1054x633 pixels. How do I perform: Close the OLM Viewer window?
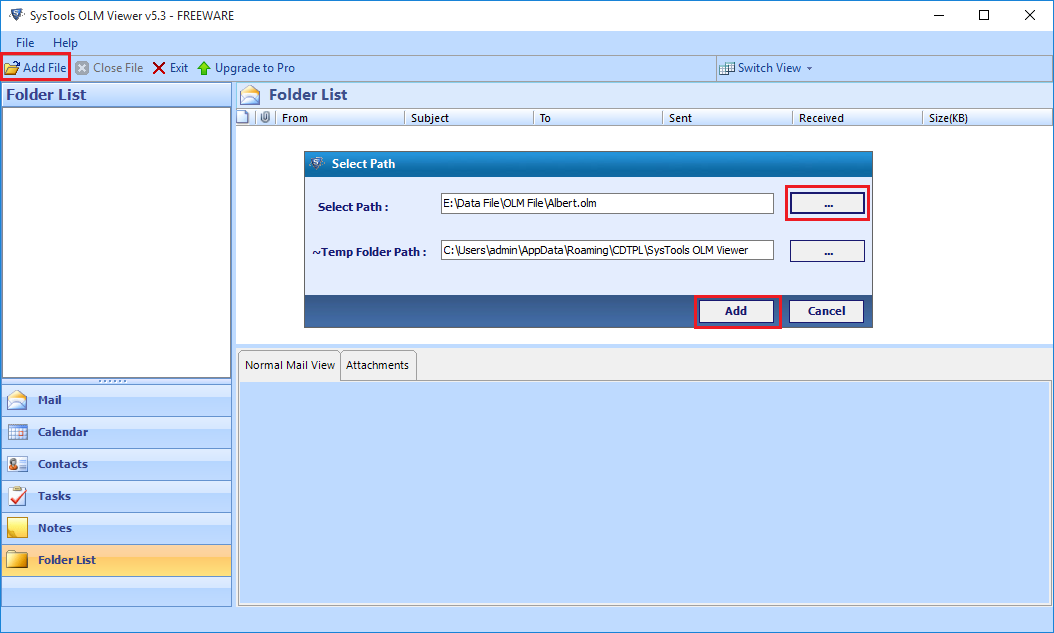[x=1030, y=15]
